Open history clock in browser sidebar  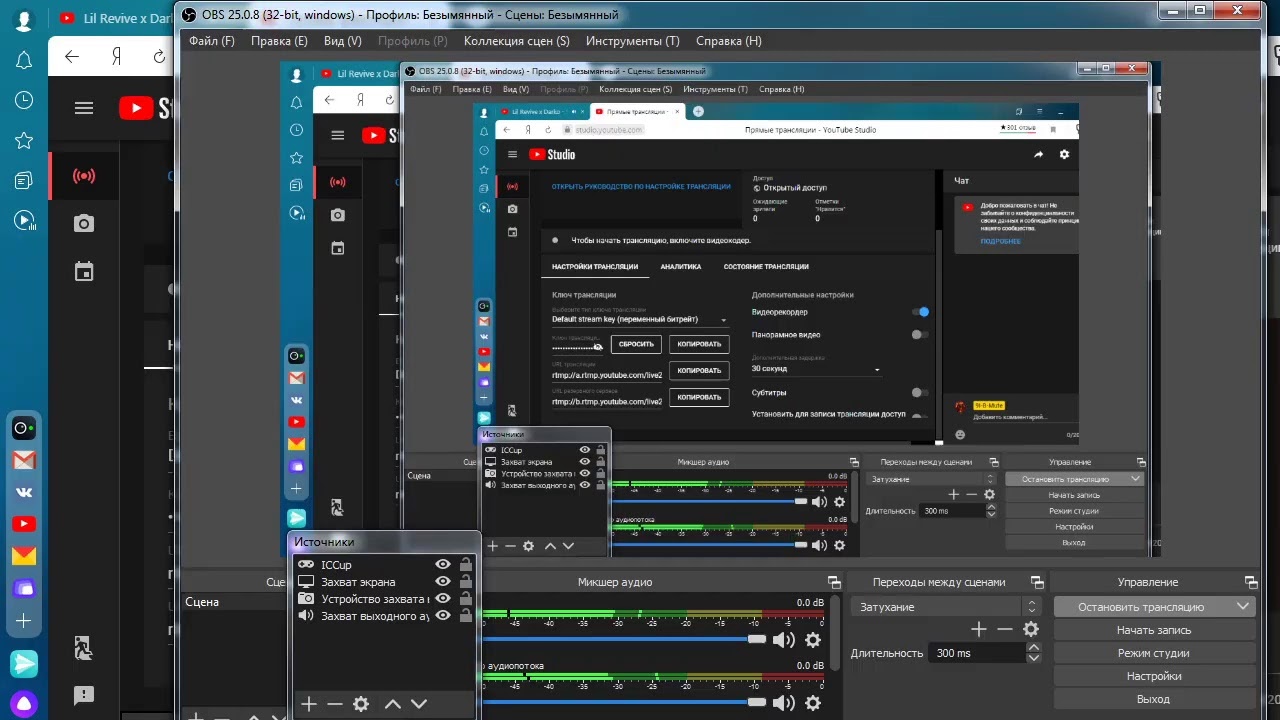coord(24,101)
